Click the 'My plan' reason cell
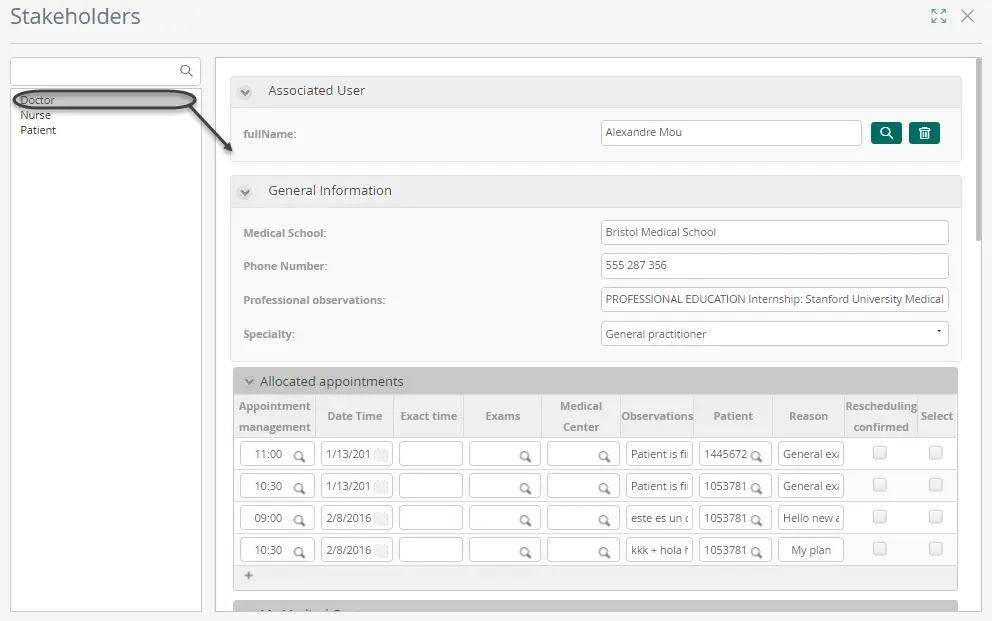The width and height of the screenshot is (992, 621). coord(811,550)
